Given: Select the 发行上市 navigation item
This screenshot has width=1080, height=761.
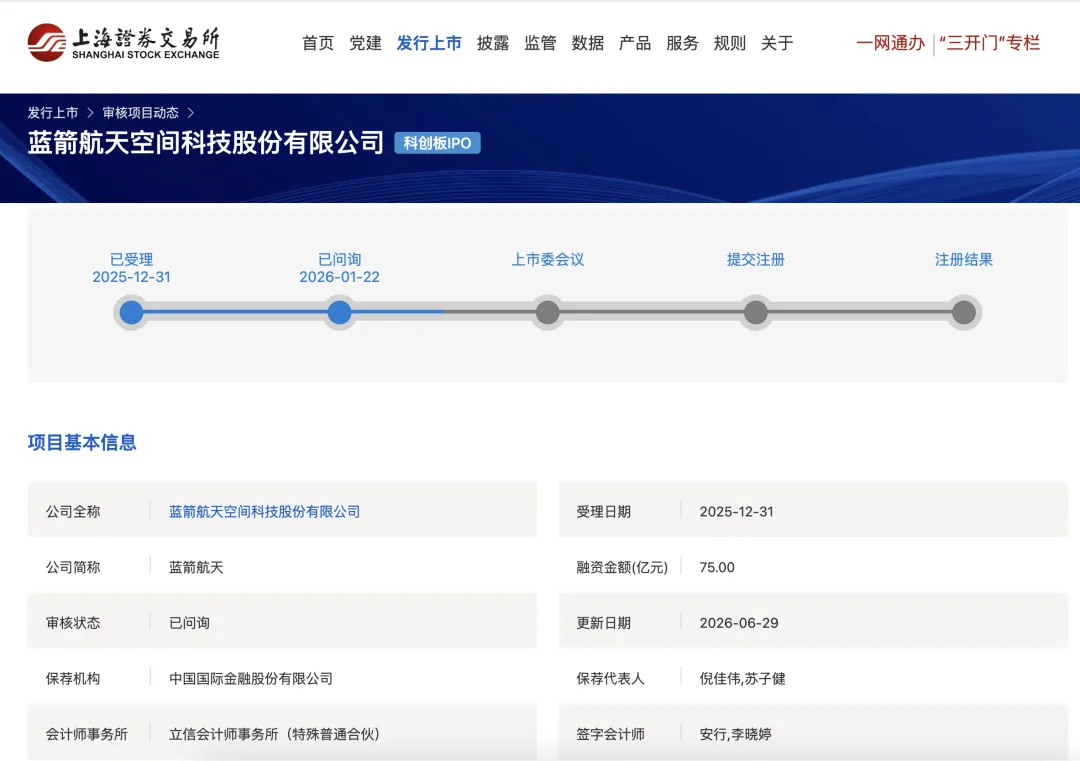Looking at the screenshot, I should pos(429,43).
